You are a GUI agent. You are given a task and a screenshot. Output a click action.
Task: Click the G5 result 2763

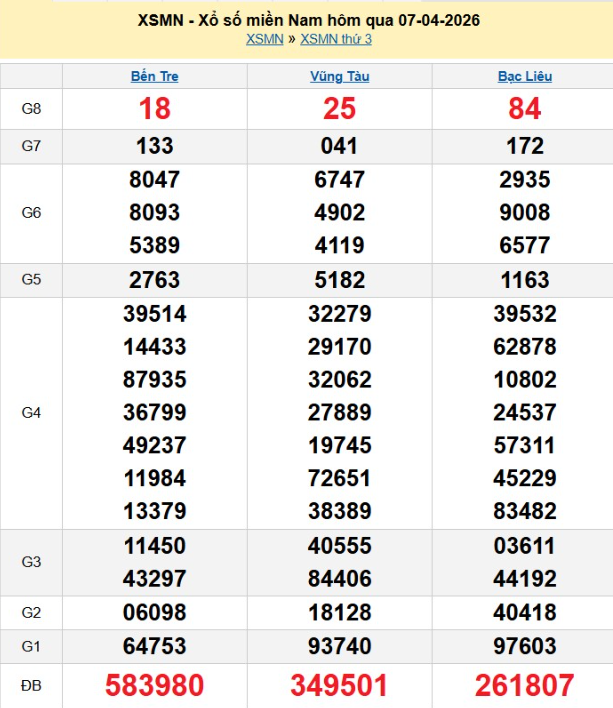tap(155, 279)
